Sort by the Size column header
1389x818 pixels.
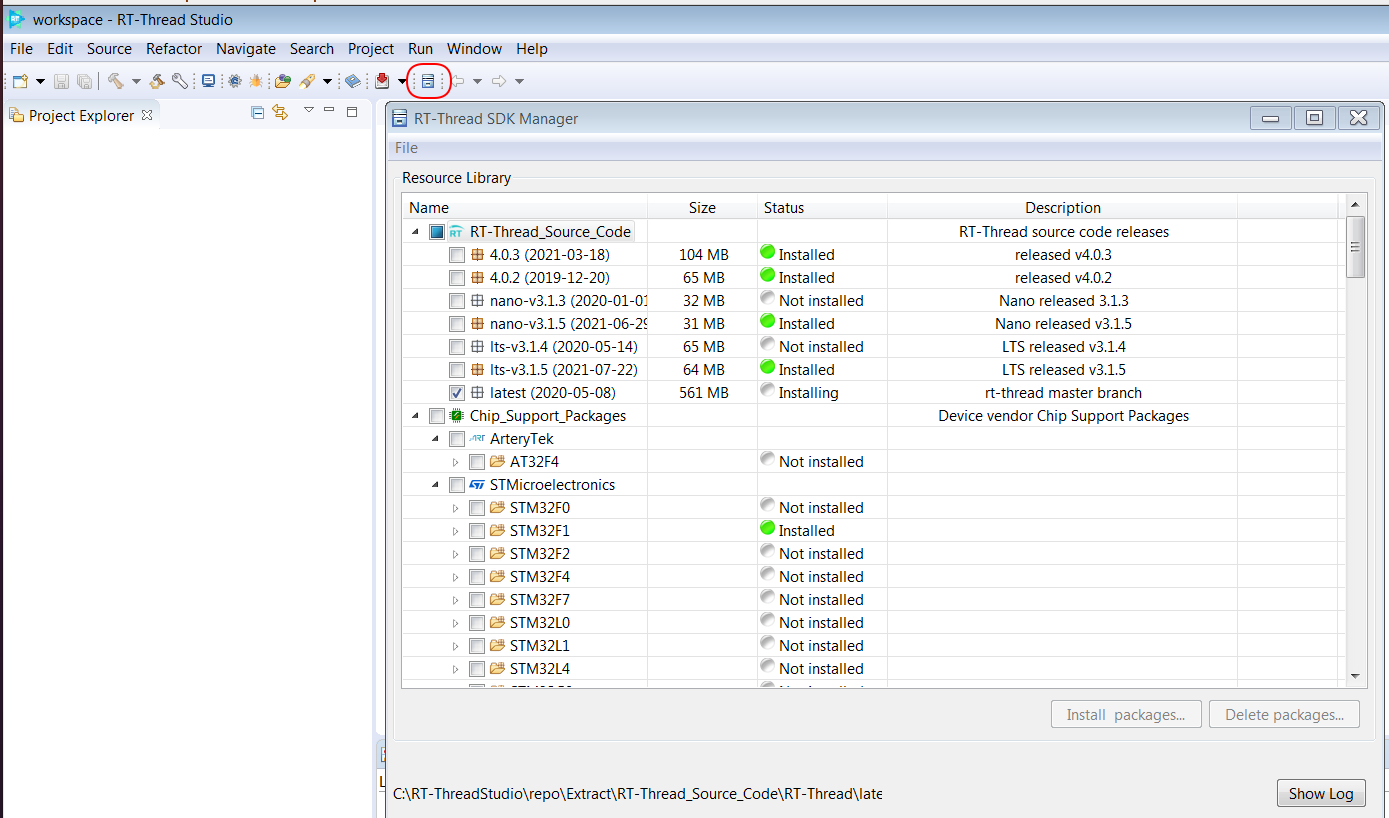(702, 208)
